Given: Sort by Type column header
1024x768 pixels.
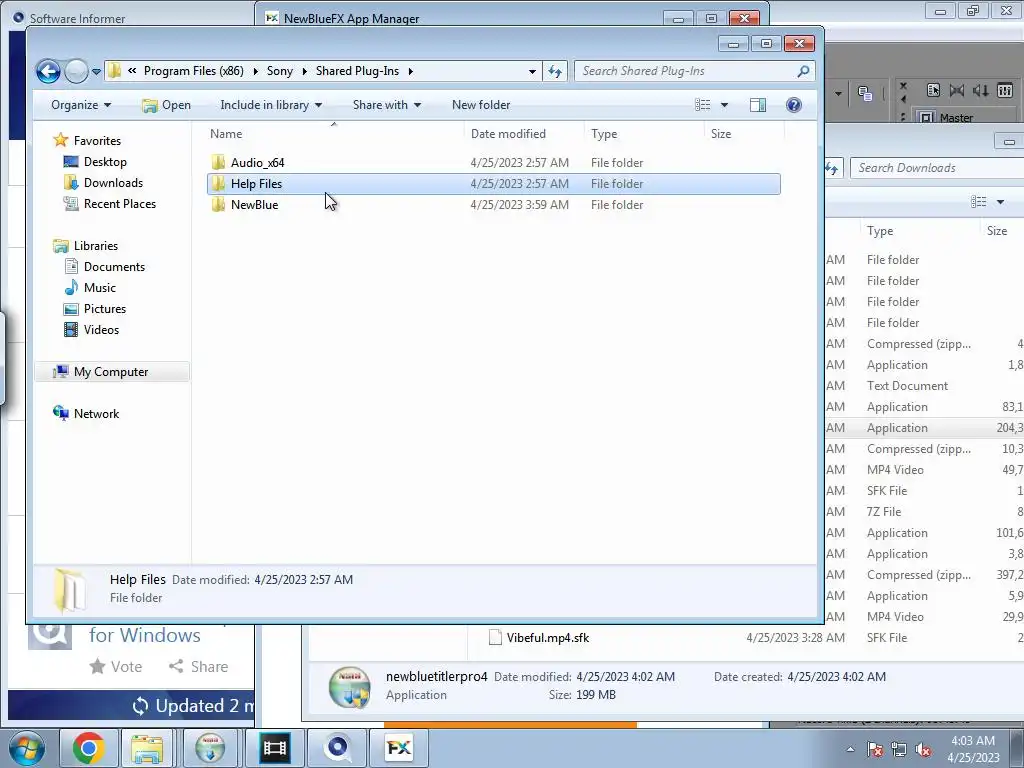Looking at the screenshot, I should click(x=604, y=134).
